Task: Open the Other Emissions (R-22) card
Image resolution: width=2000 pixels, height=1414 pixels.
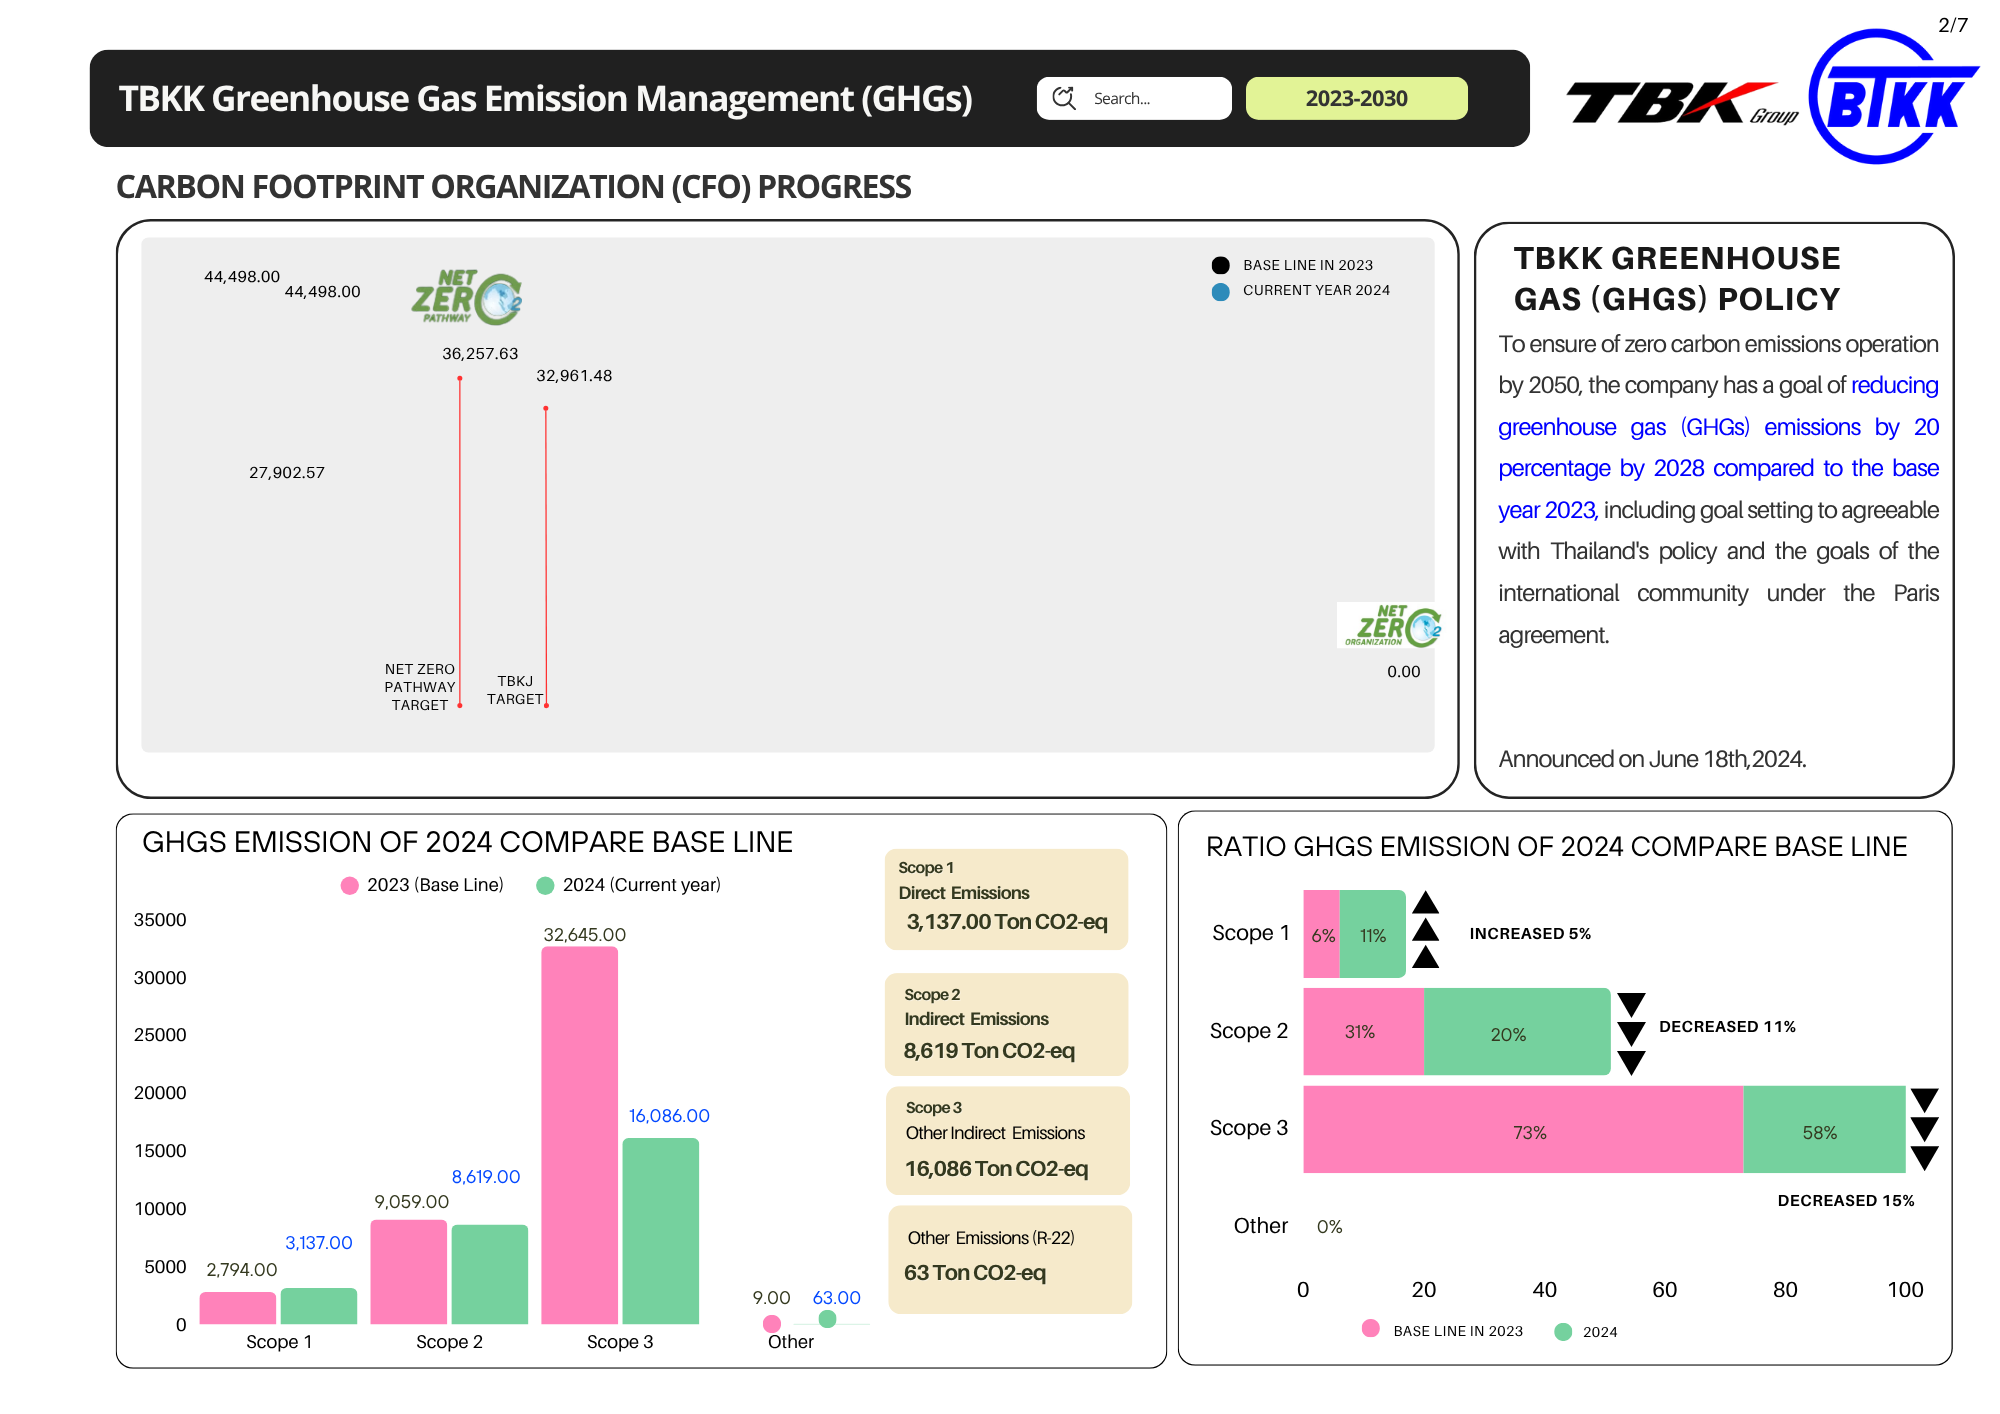Action: [1010, 1260]
